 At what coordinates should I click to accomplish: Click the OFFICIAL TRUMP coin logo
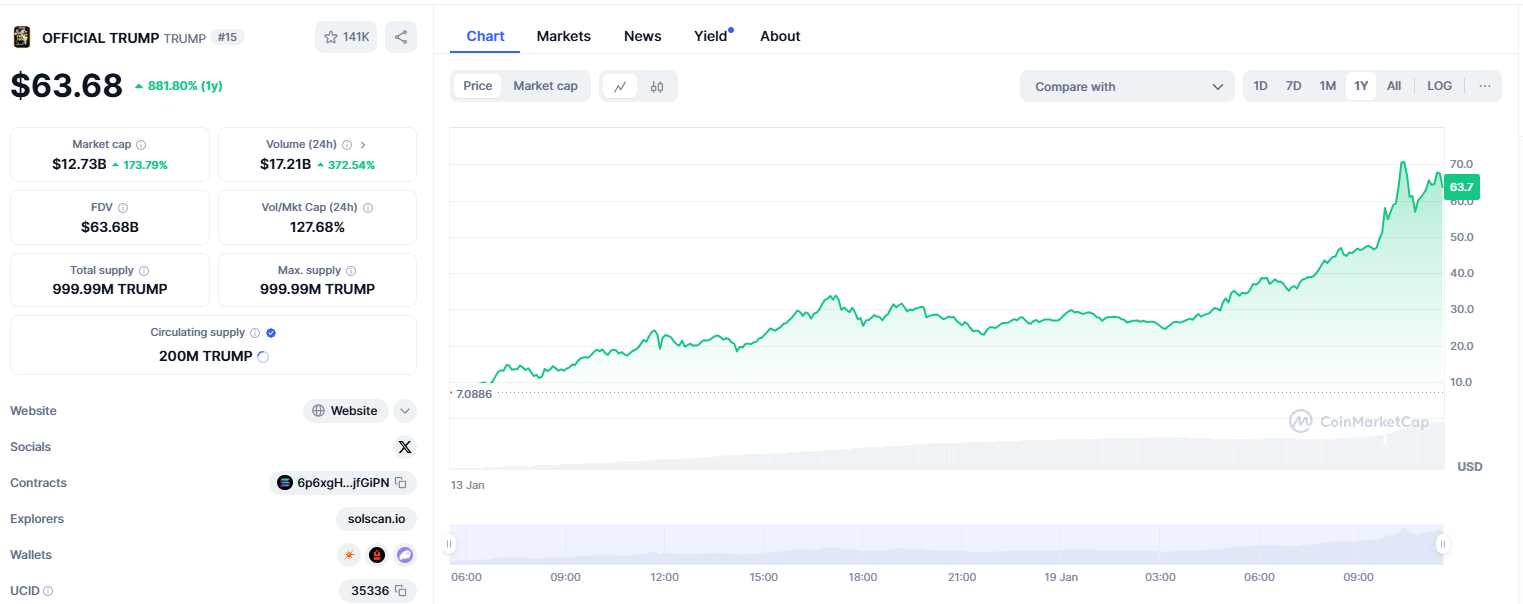21,37
